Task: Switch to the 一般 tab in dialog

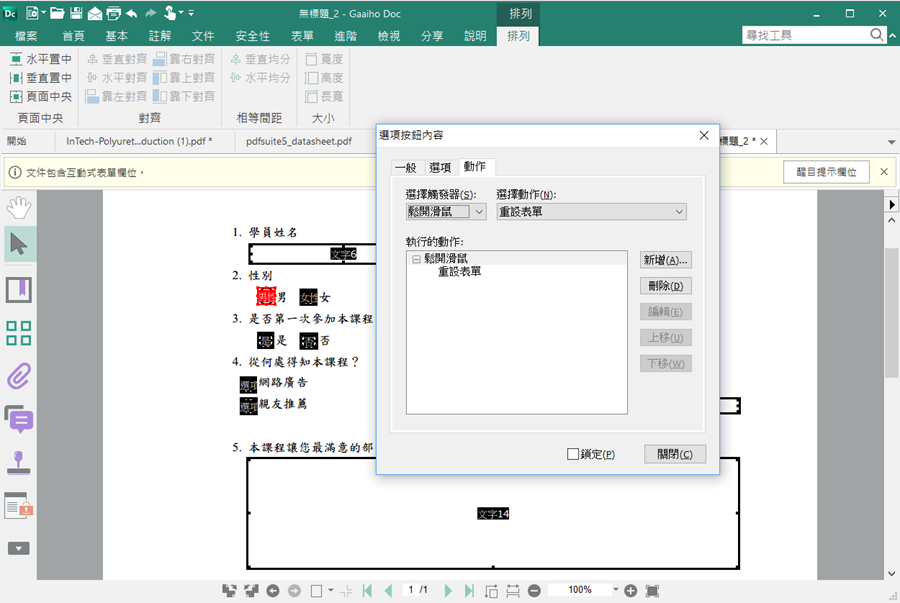Action: tap(405, 167)
